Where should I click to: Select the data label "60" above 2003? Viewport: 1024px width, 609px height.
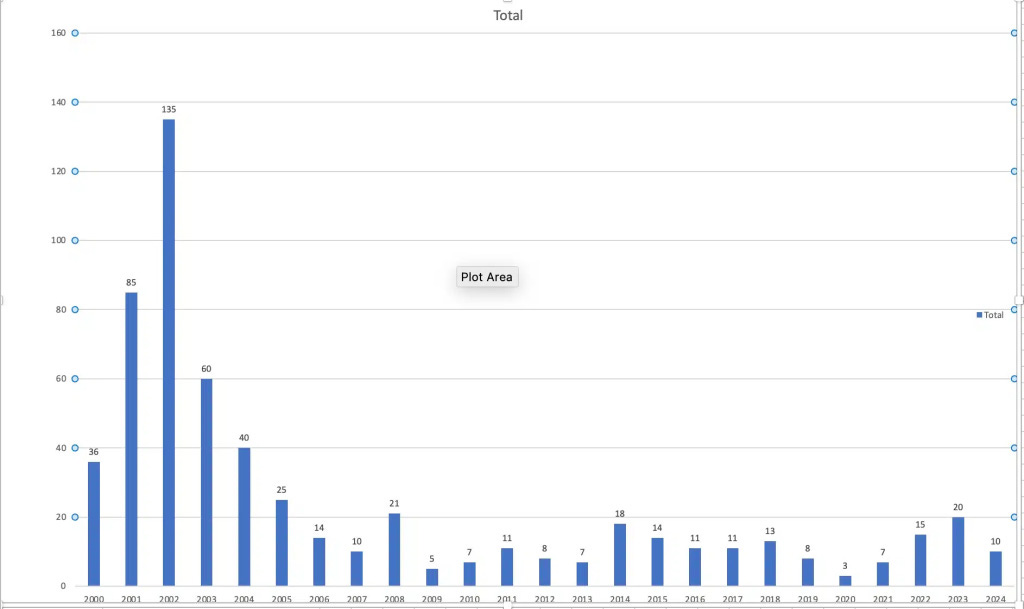206,369
